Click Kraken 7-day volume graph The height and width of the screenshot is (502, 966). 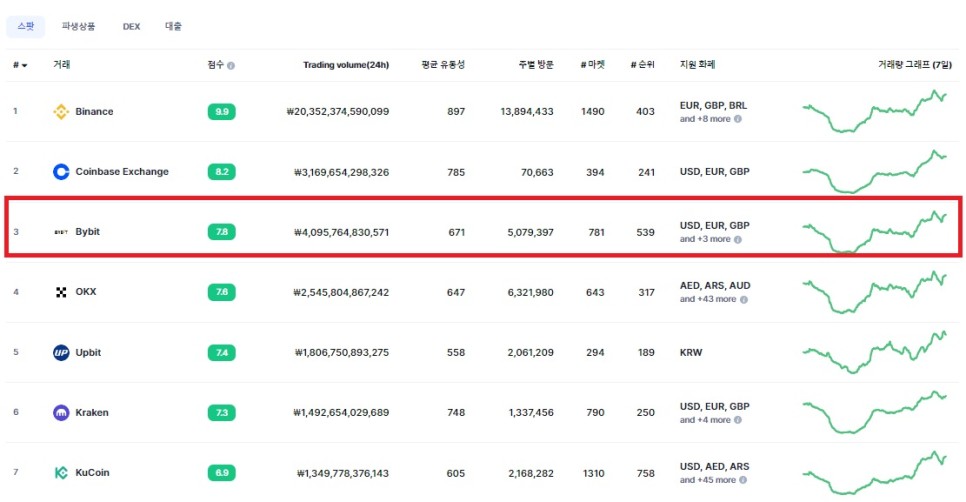[875, 413]
